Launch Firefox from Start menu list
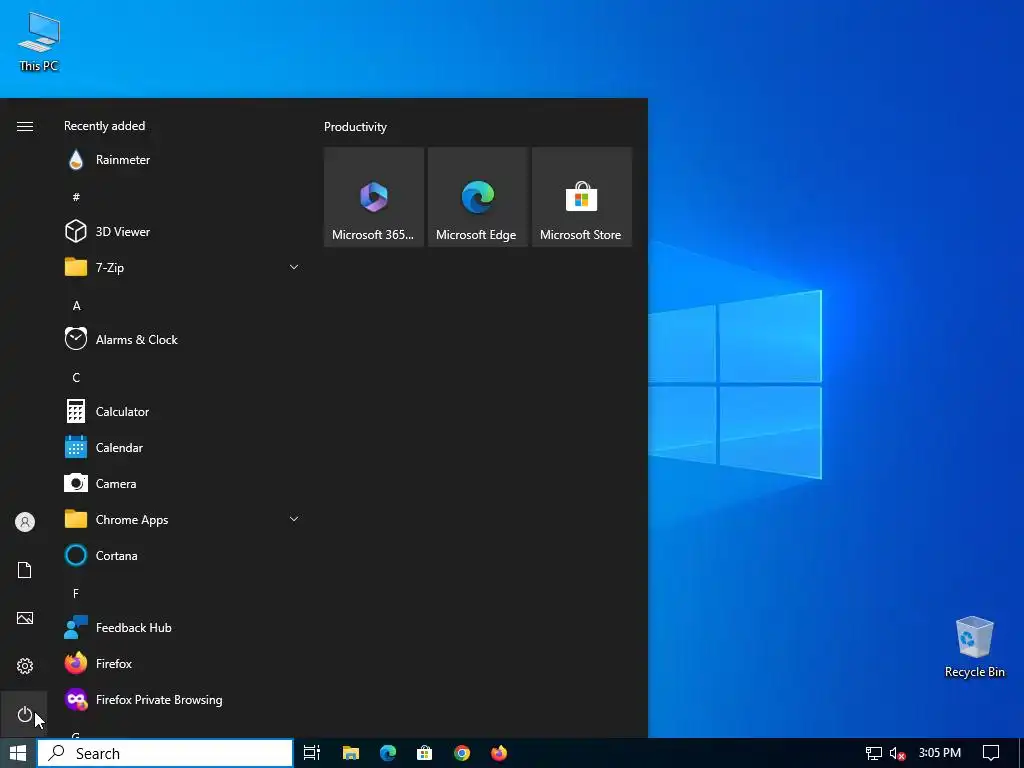The width and height of the screenshot is (1024, 768). pos(183,664)
